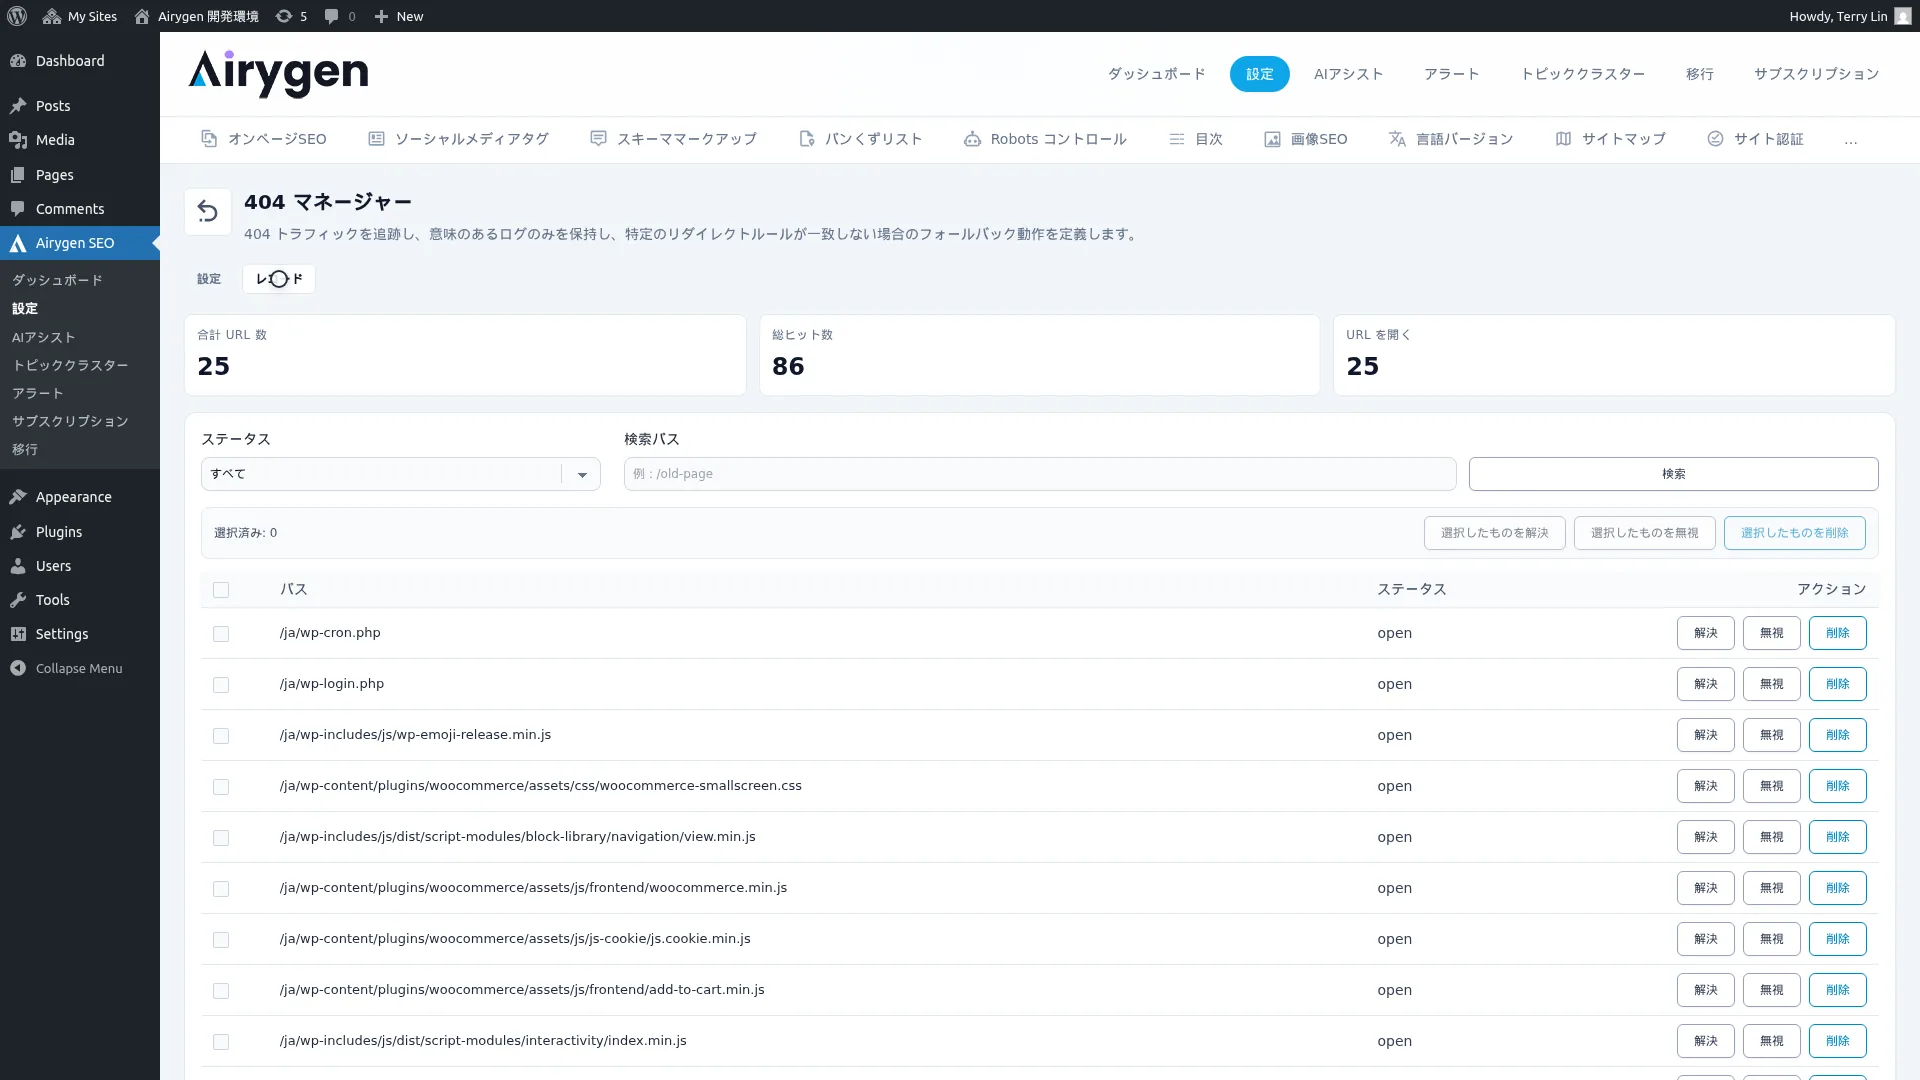The image size is (1920, 1080).
Task: Click 選択したものを解決 bulk button
Action: (1494, 533)
